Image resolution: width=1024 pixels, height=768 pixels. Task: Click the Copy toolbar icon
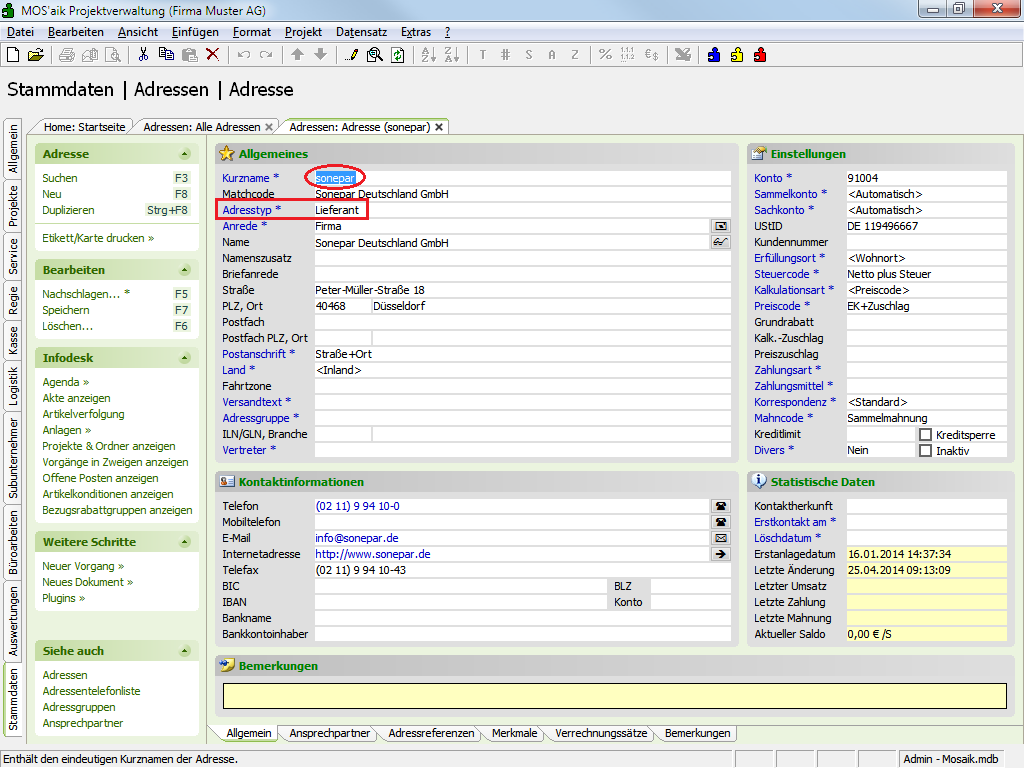(166, 55)
